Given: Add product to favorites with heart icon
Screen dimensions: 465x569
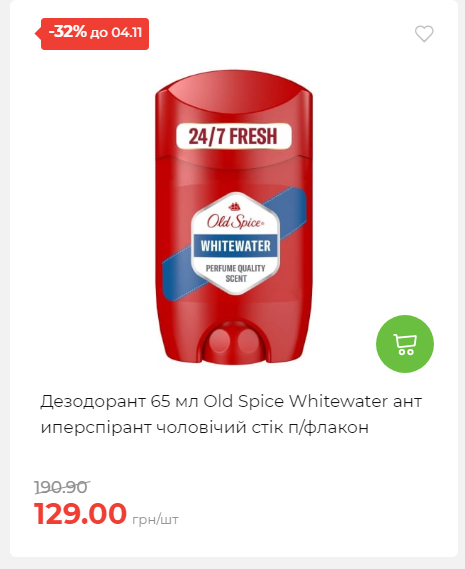Looking at the screenshot, I should [x=424, y=34].
